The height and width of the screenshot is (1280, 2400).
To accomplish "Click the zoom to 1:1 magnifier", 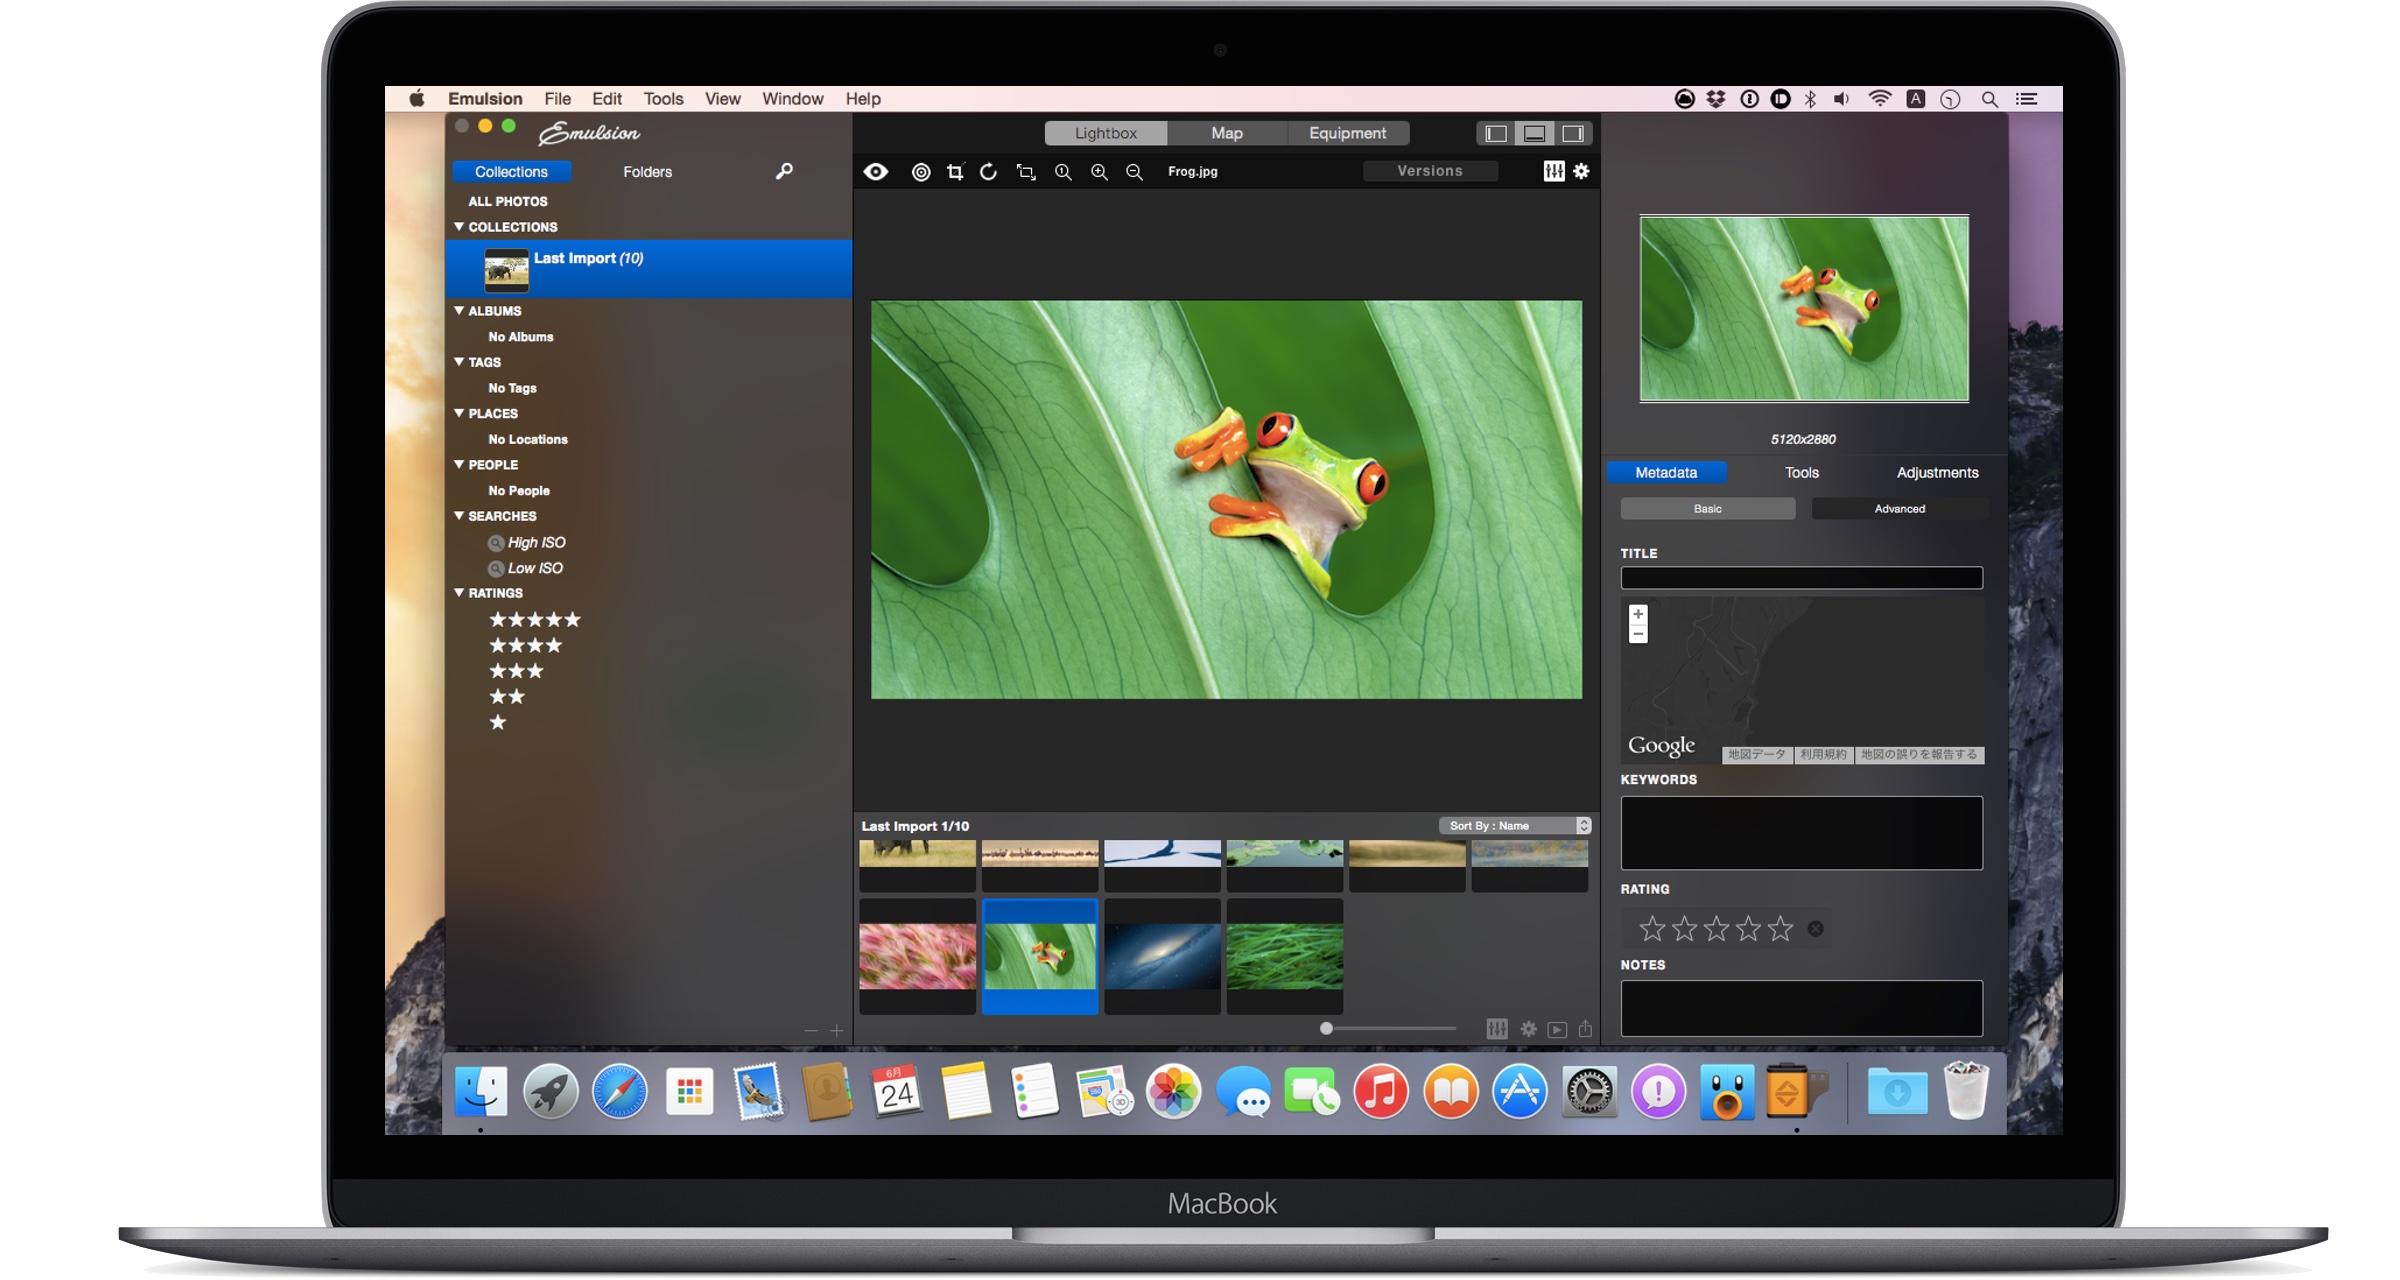I will click(1063, 172).
